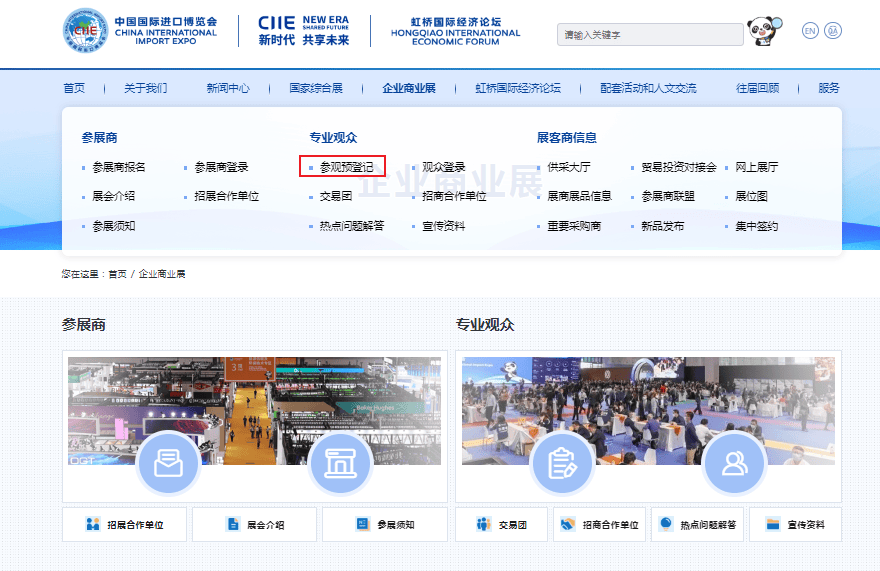Image resolution: width=880 pixels, height=571 pixels.
Task: Click the 供采大厅 link
Action: (568, 167)
